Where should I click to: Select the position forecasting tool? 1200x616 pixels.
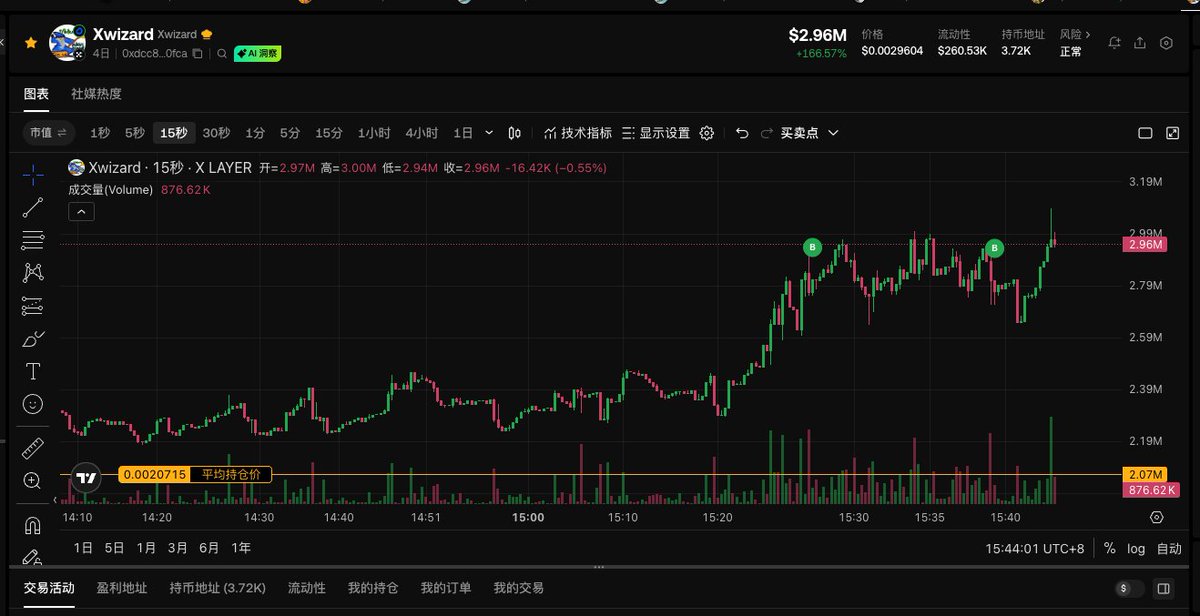coord(33,306)
